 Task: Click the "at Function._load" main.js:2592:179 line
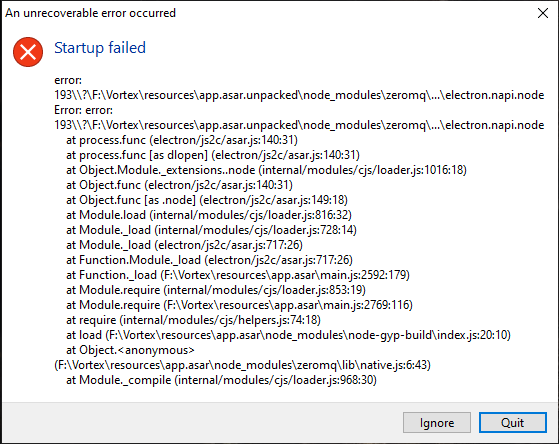[238, 275]
